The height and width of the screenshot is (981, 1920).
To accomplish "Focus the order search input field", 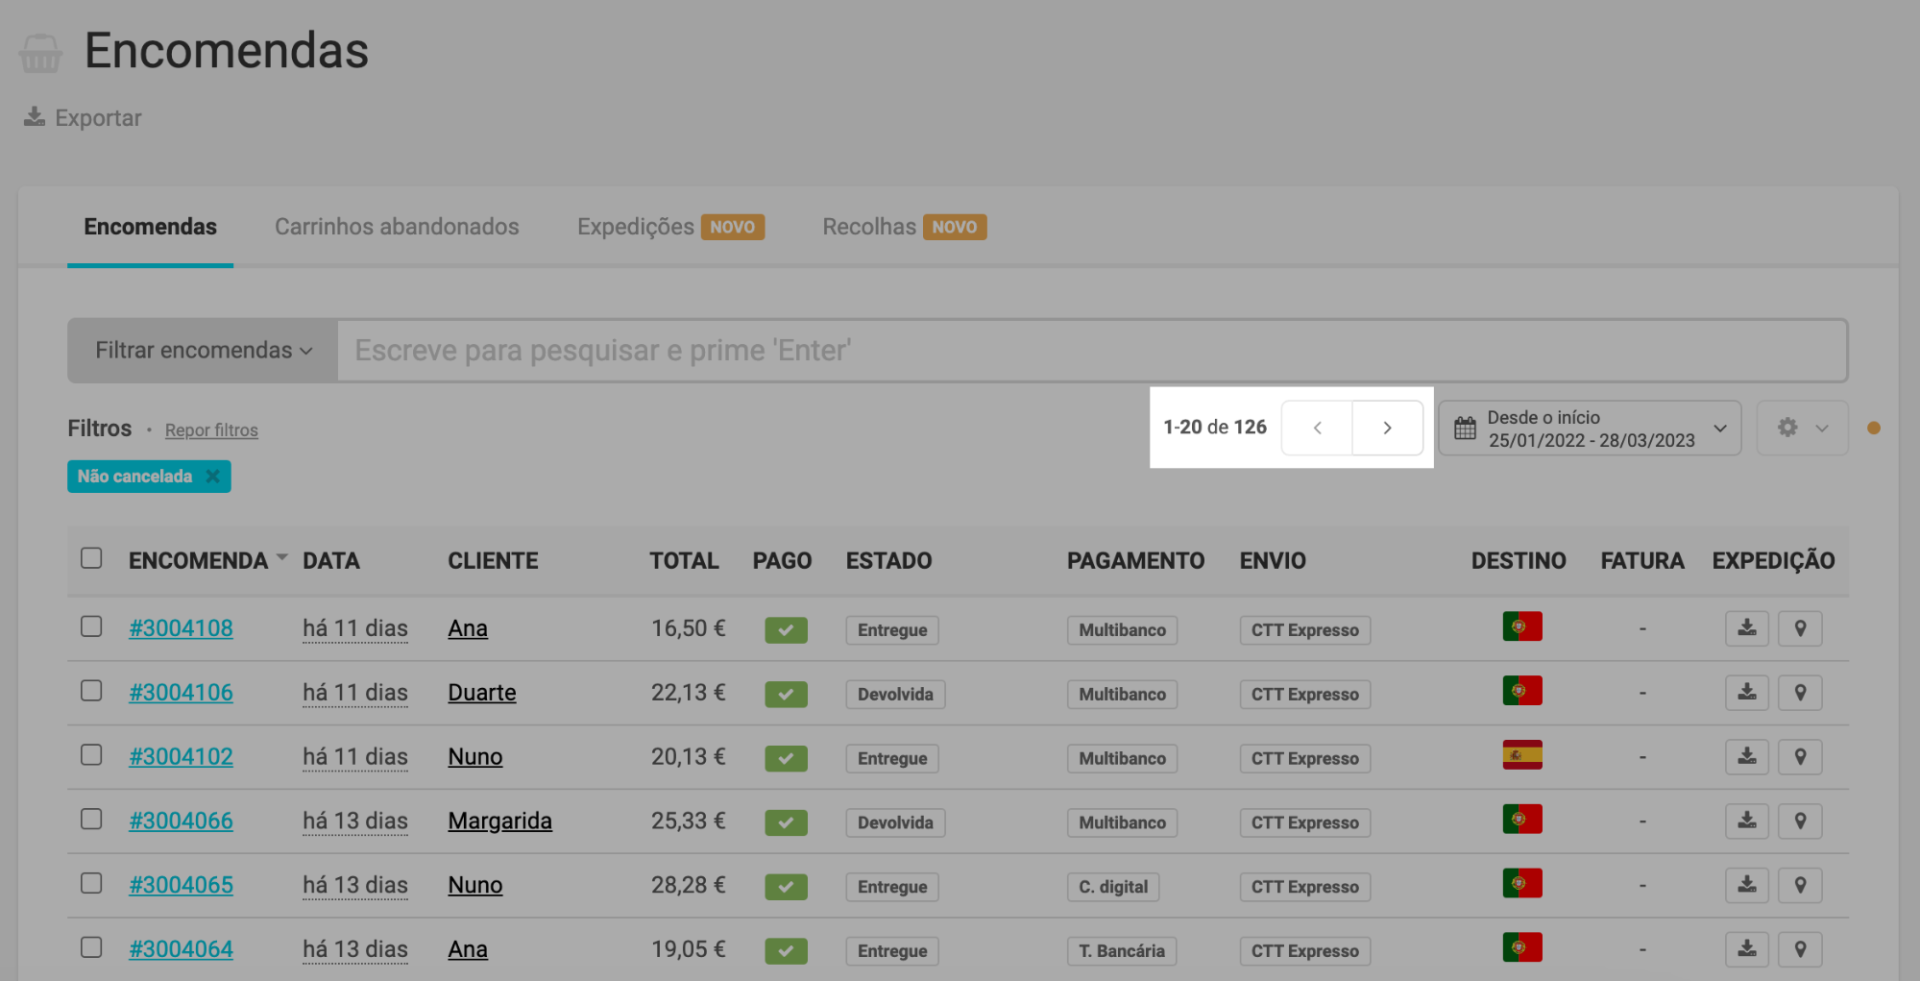I will [1090, 351].
